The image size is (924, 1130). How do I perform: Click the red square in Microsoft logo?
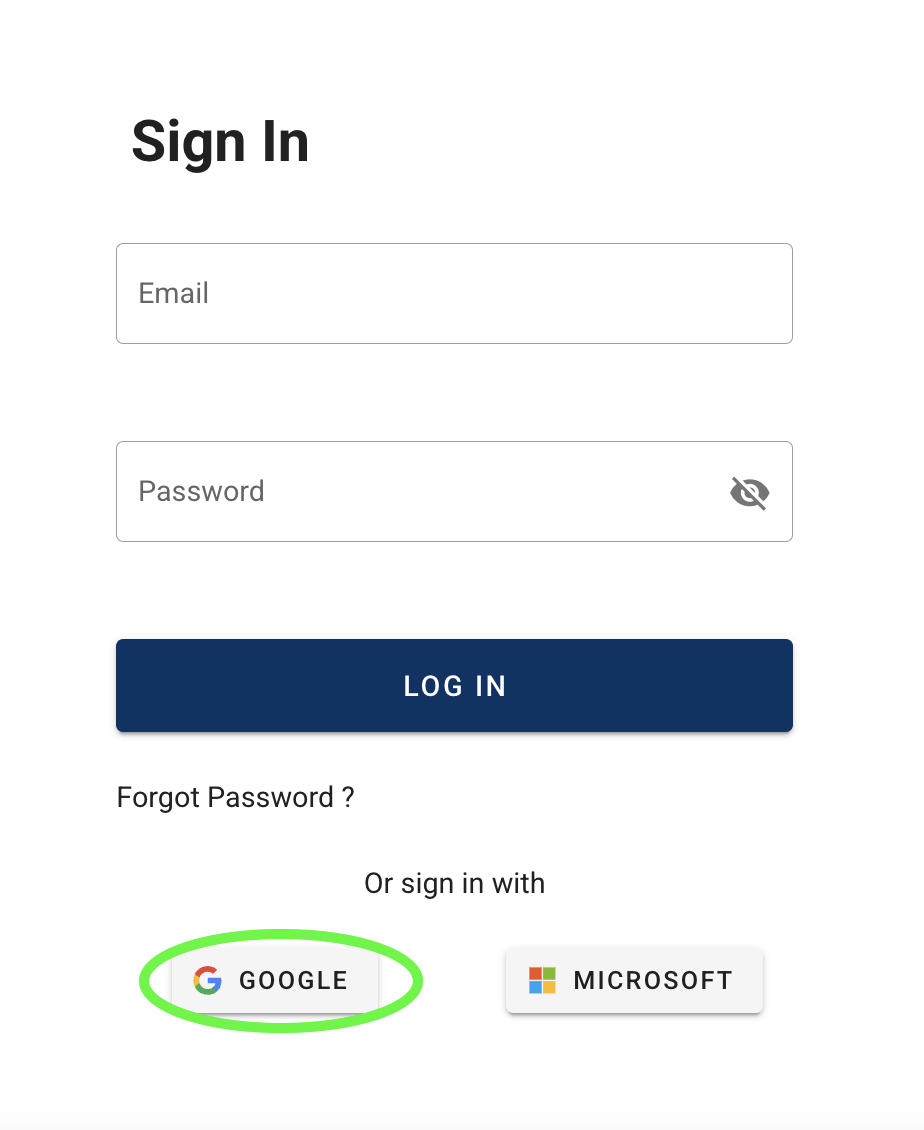click(x=535, y=973)
